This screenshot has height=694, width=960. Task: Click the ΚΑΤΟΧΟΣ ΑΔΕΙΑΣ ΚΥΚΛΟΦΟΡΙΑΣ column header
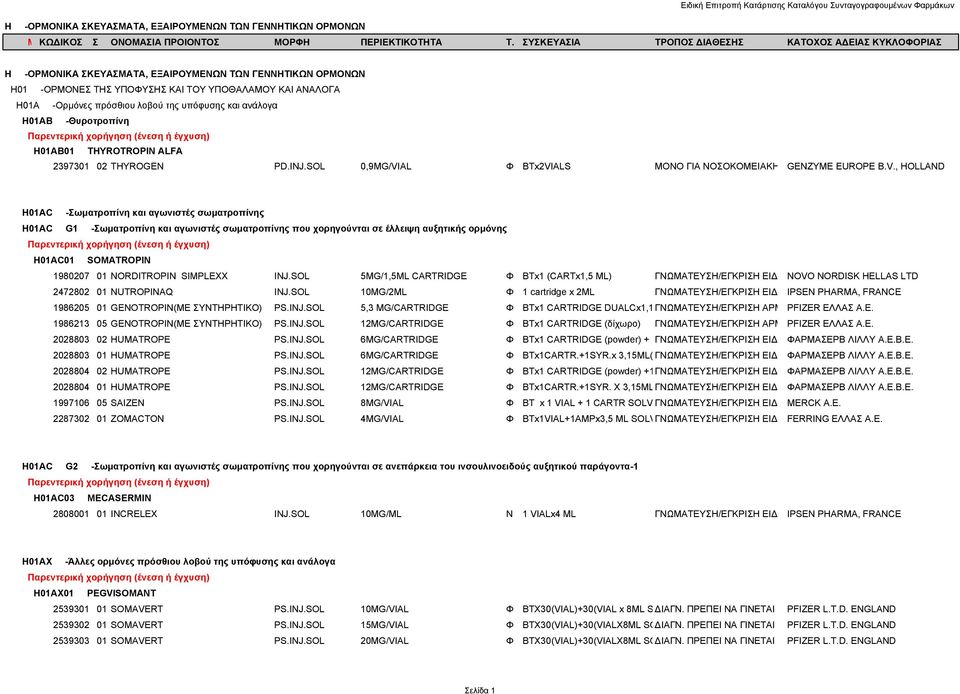[x=864, y=42]
